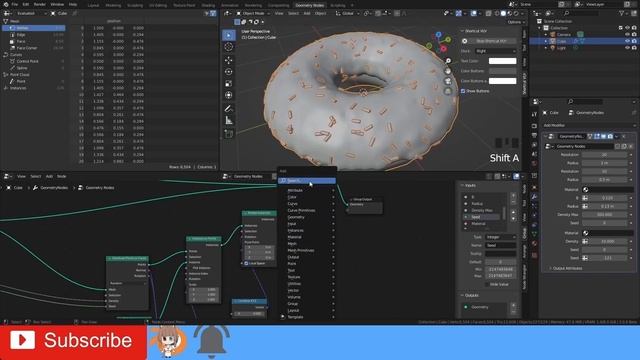Click the Blender logo in the top bar
This screenshot has height=360, width=640.
coord(5,4)
